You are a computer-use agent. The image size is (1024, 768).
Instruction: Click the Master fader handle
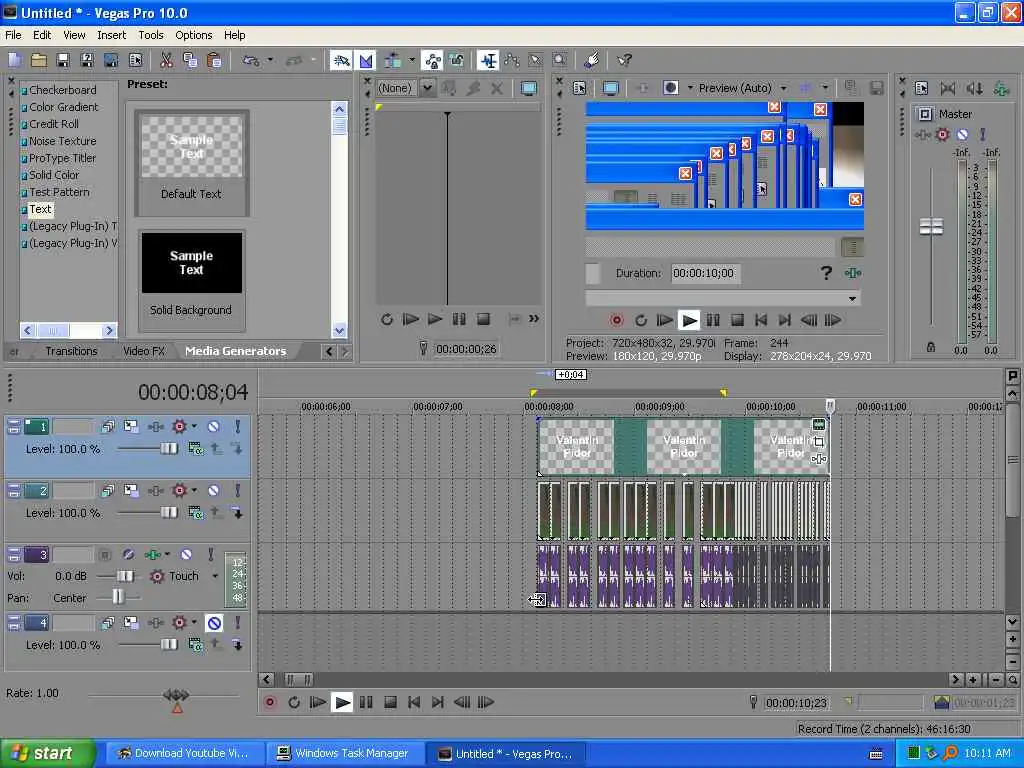click(x=931, y=227)
